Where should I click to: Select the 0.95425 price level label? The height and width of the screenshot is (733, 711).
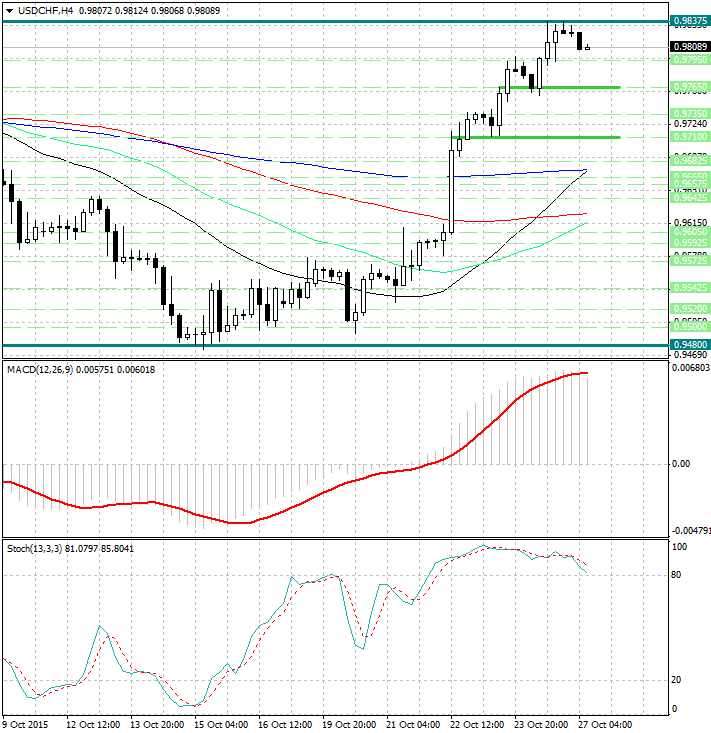690,288
